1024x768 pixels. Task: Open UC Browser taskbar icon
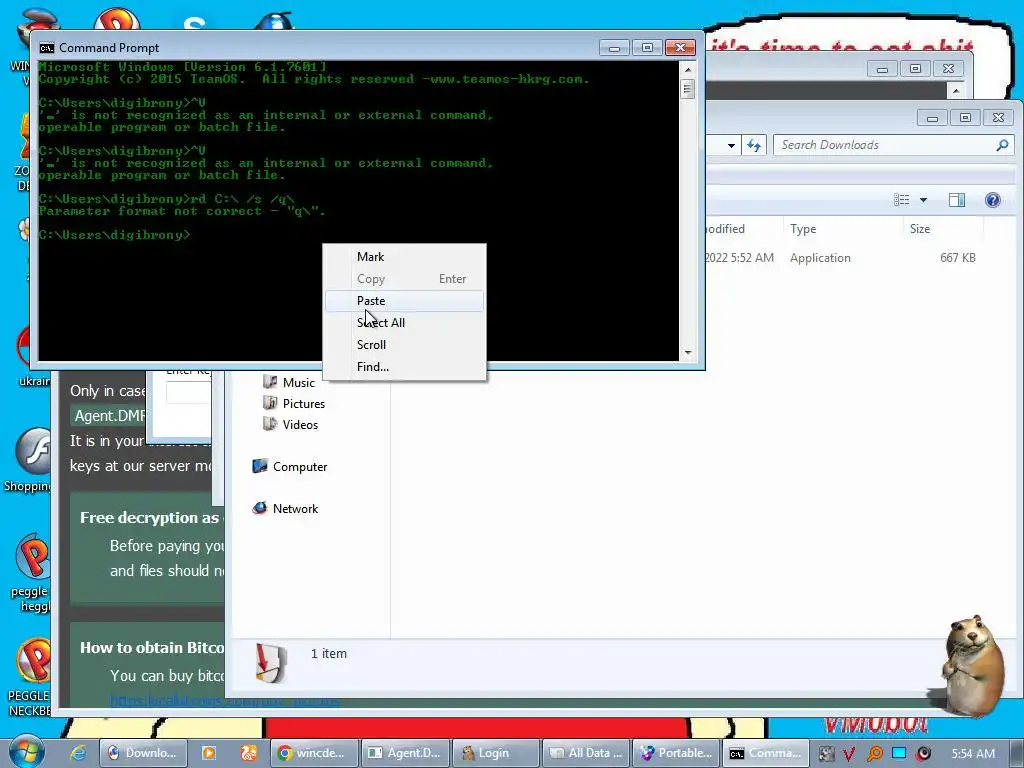click(x=249, y=753)
